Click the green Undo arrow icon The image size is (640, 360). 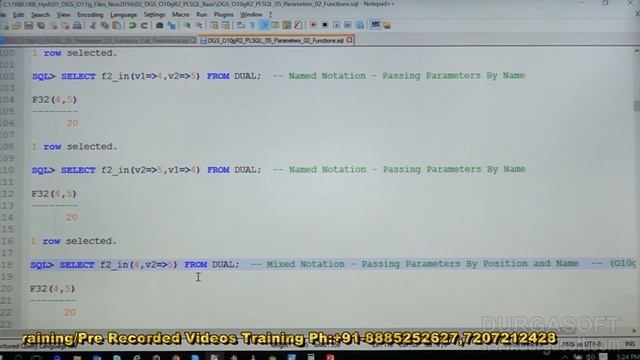tap(132, 26)
